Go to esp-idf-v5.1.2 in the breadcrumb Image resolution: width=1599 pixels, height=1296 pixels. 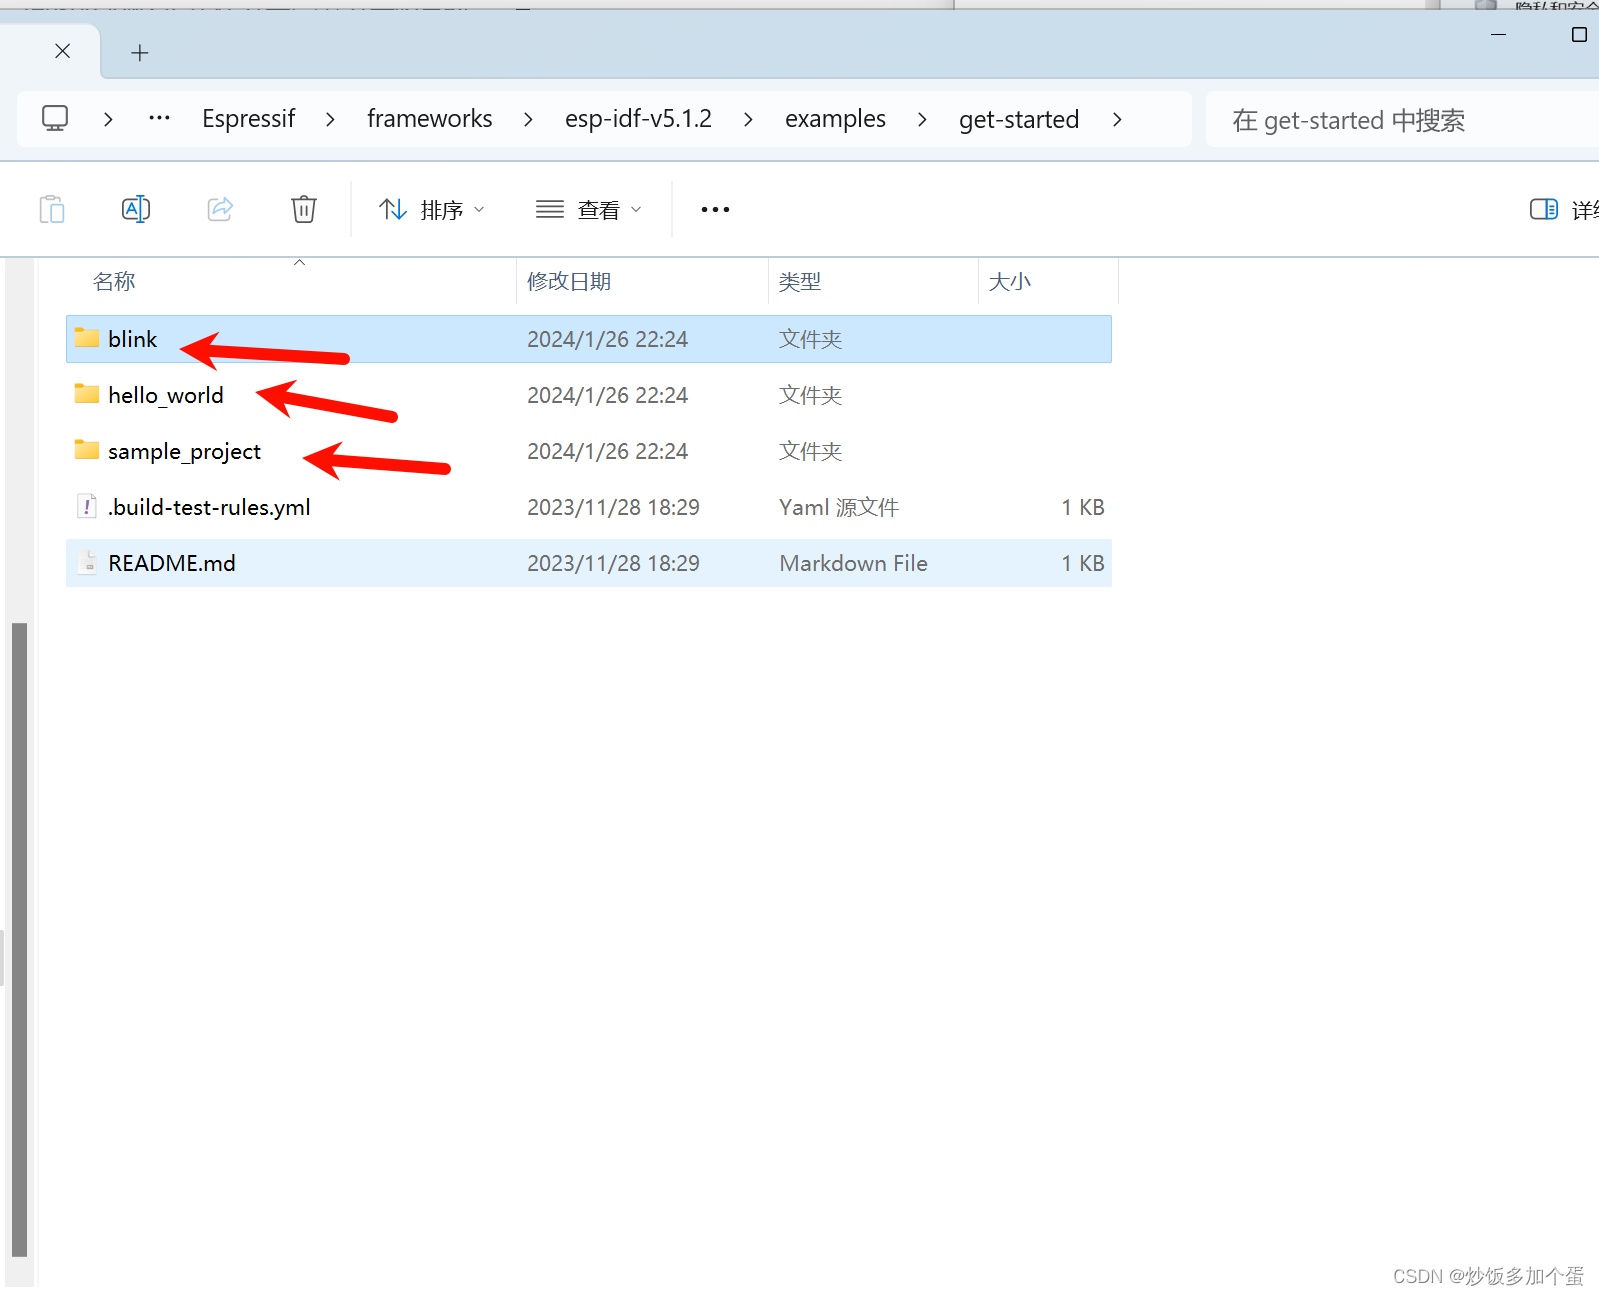[x=638, y=119]
